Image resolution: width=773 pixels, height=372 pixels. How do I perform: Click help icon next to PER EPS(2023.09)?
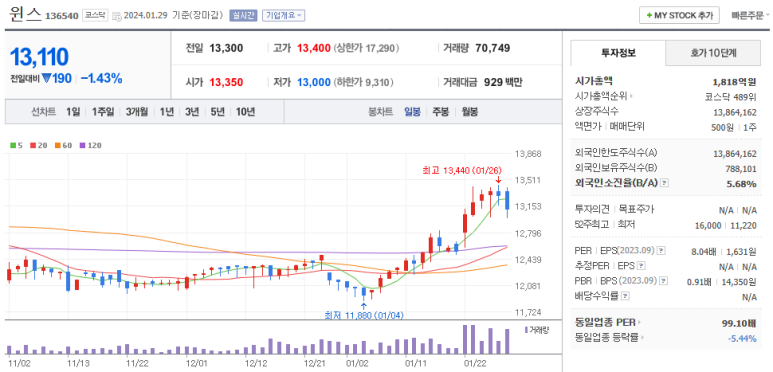click(661, 251)
